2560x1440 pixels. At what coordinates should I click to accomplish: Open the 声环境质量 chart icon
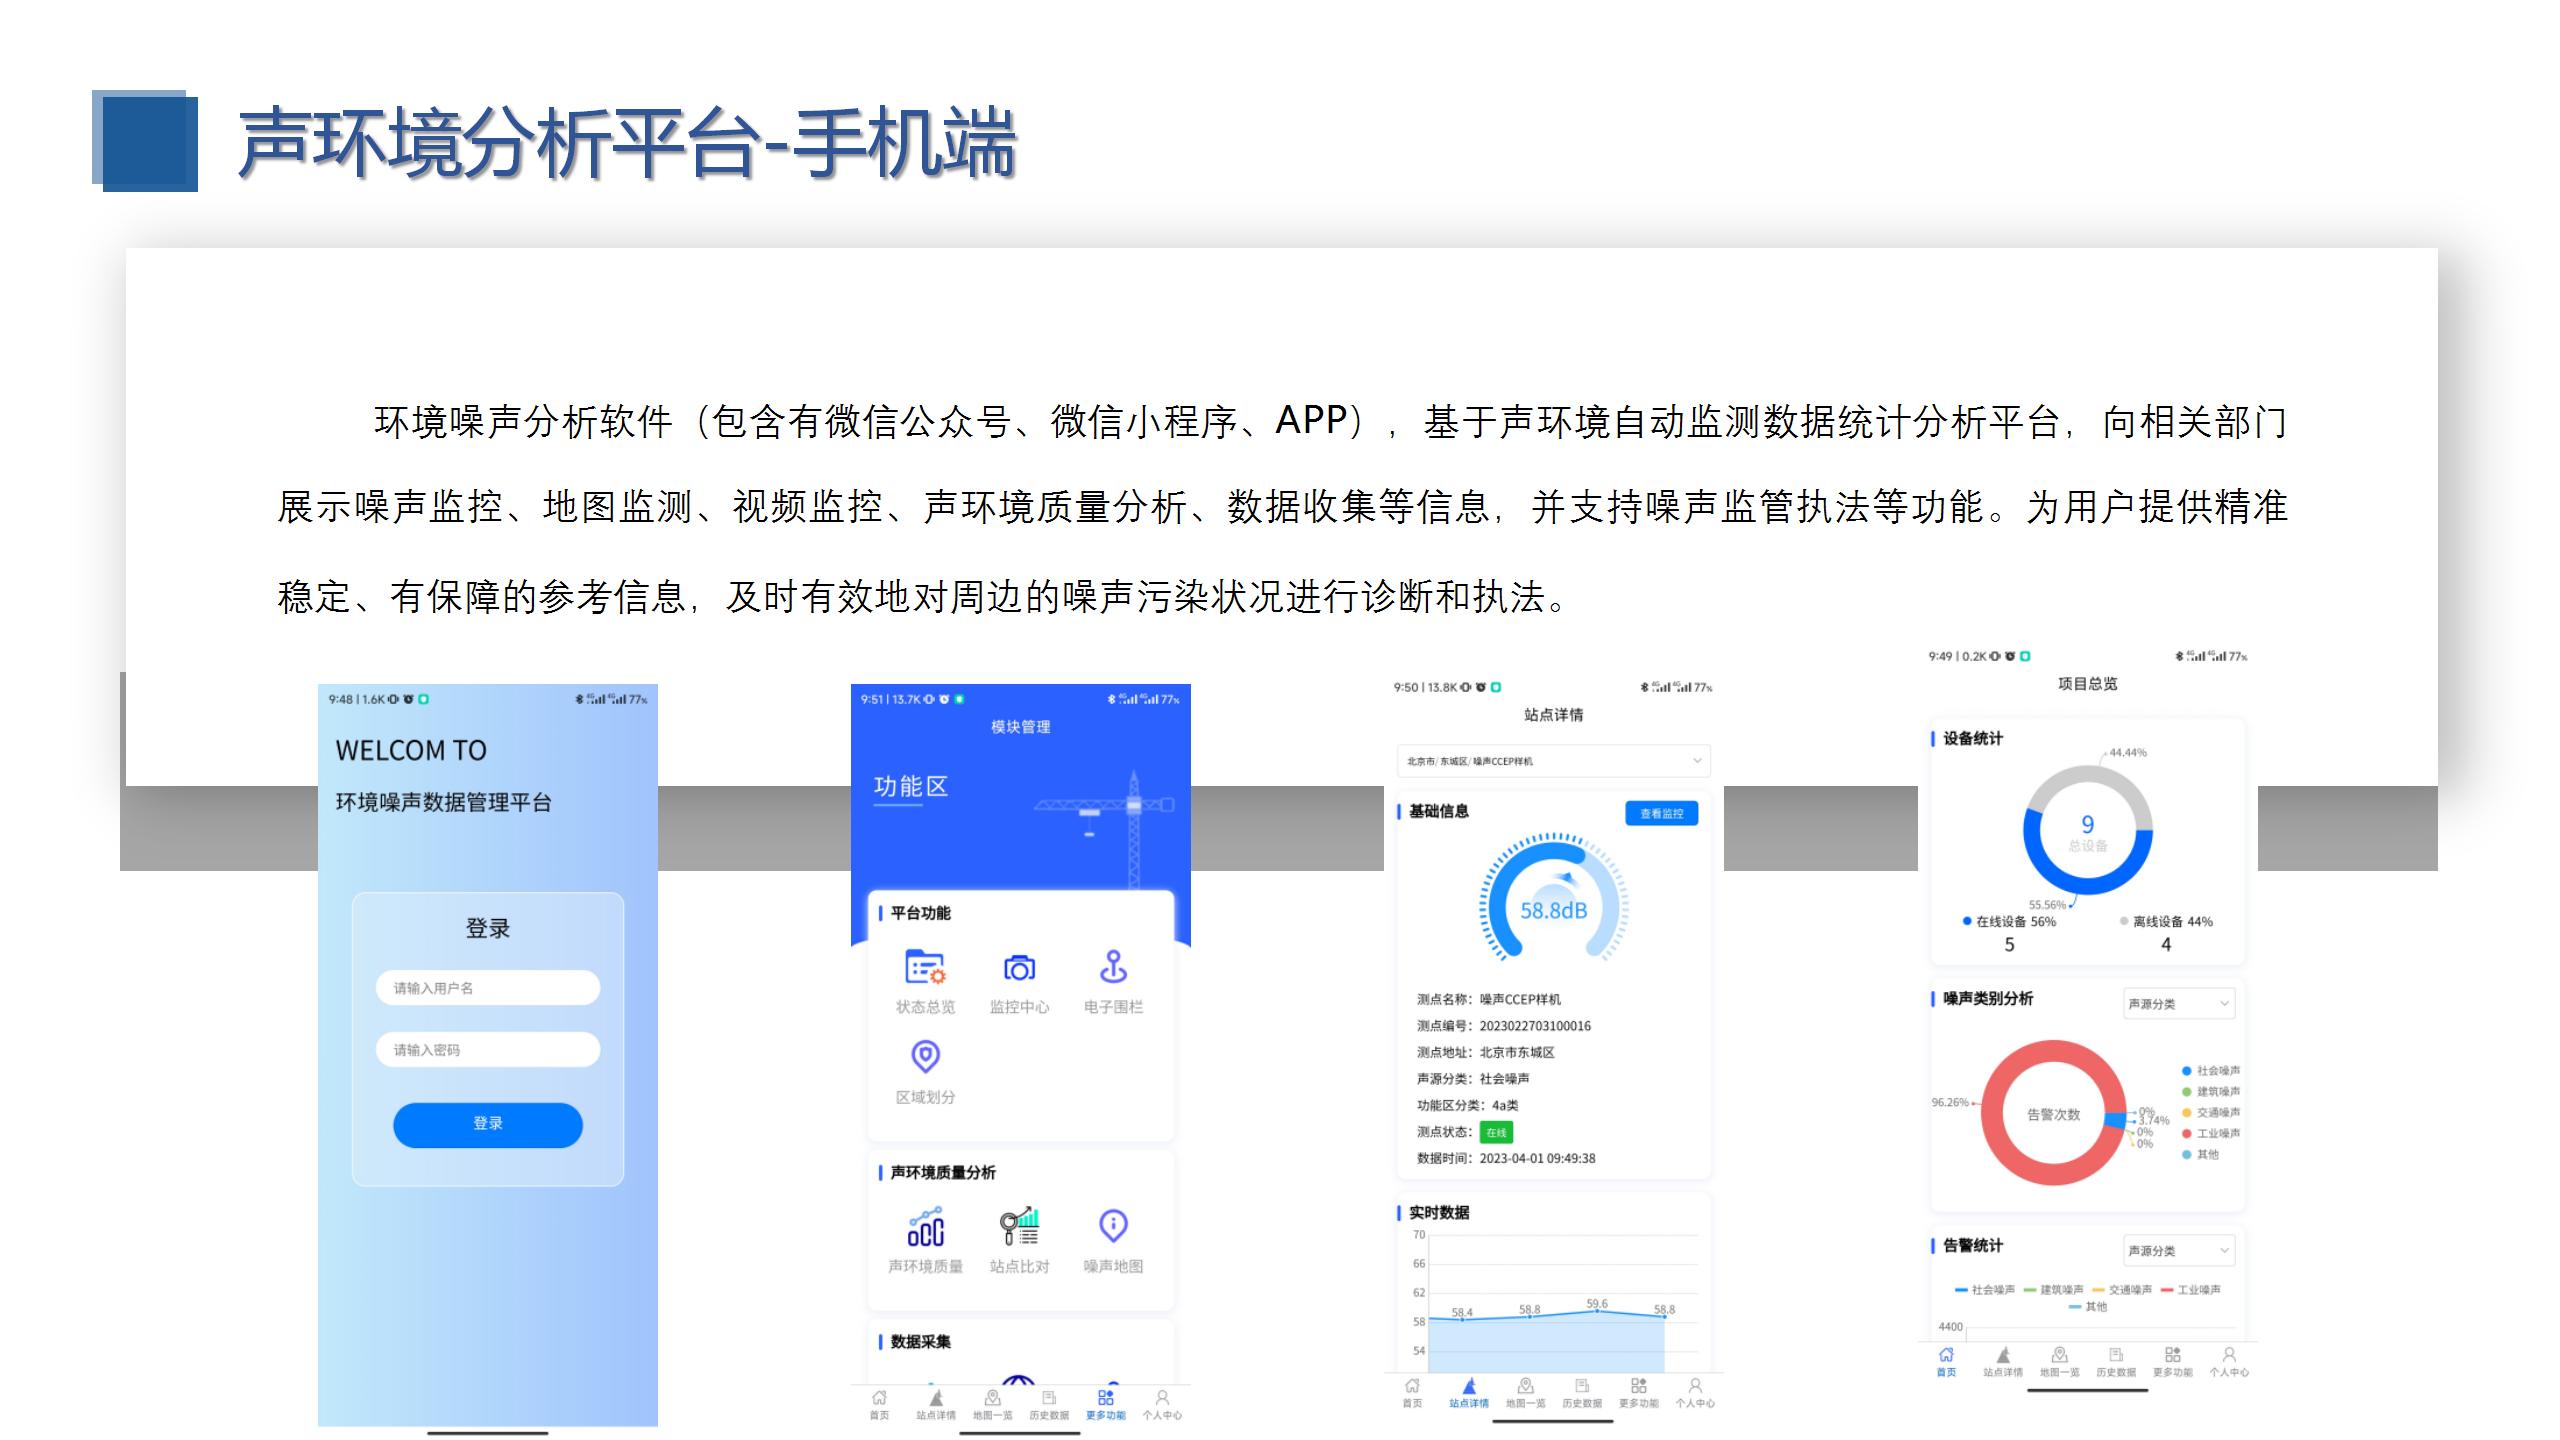point(925,1227)
